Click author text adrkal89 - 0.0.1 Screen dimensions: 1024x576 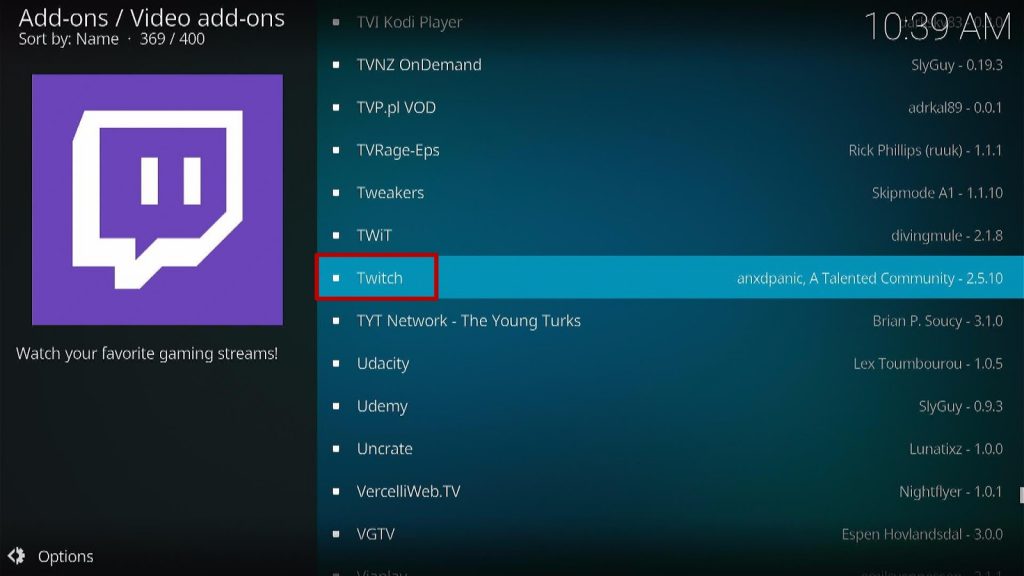tap(955, 107)
